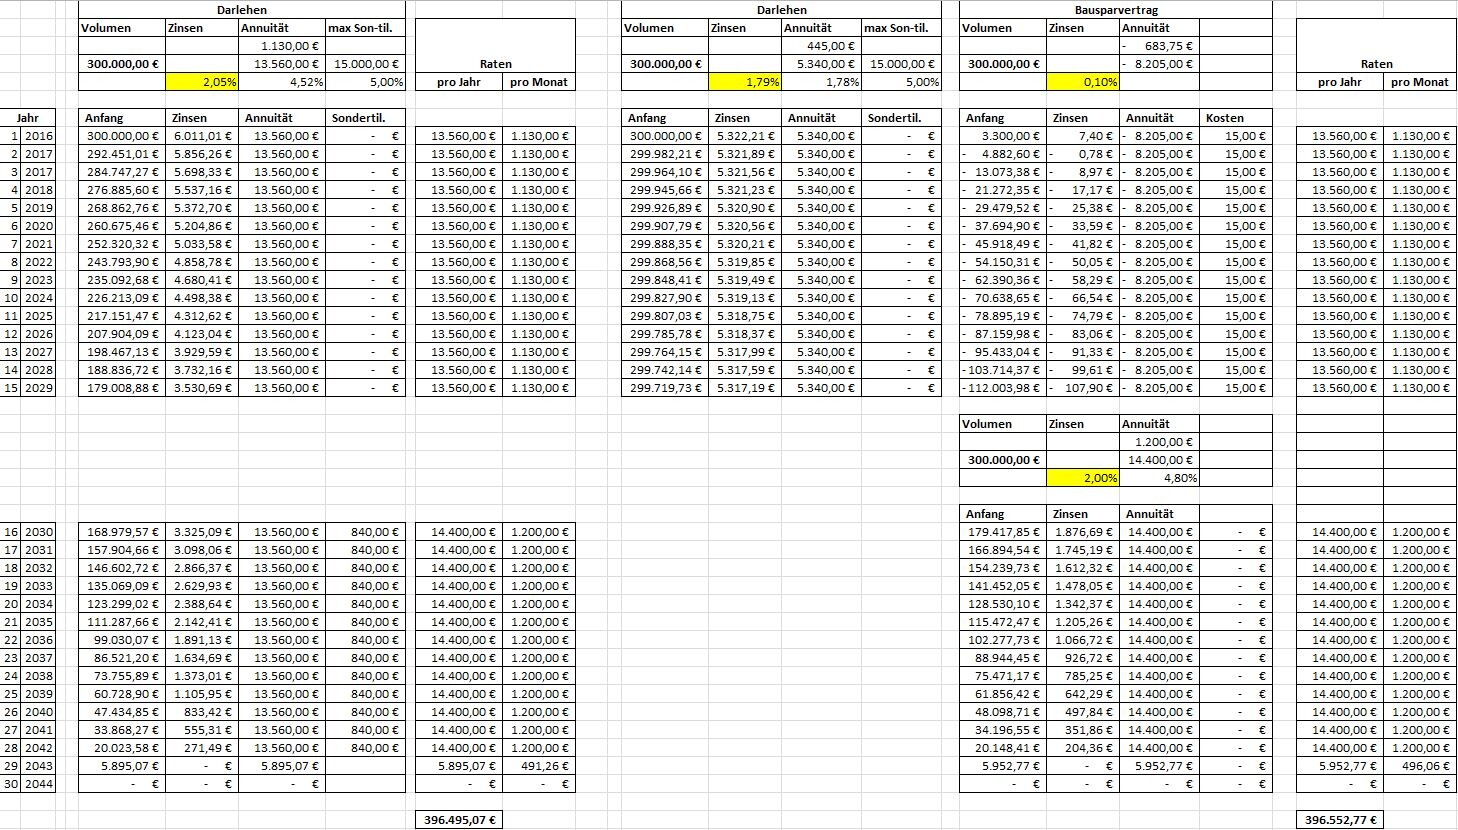1458x830 pixels.
Task: Select the interest cell showing 5.322,21 €
Action: (744, 136)
